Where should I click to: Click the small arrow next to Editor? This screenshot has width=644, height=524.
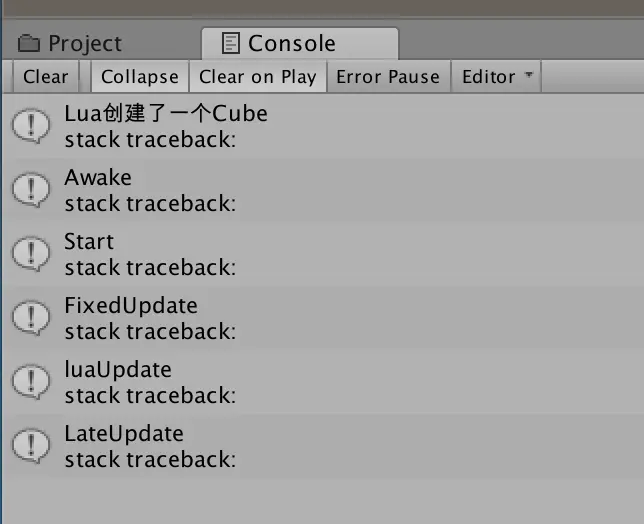click(529, 75)
